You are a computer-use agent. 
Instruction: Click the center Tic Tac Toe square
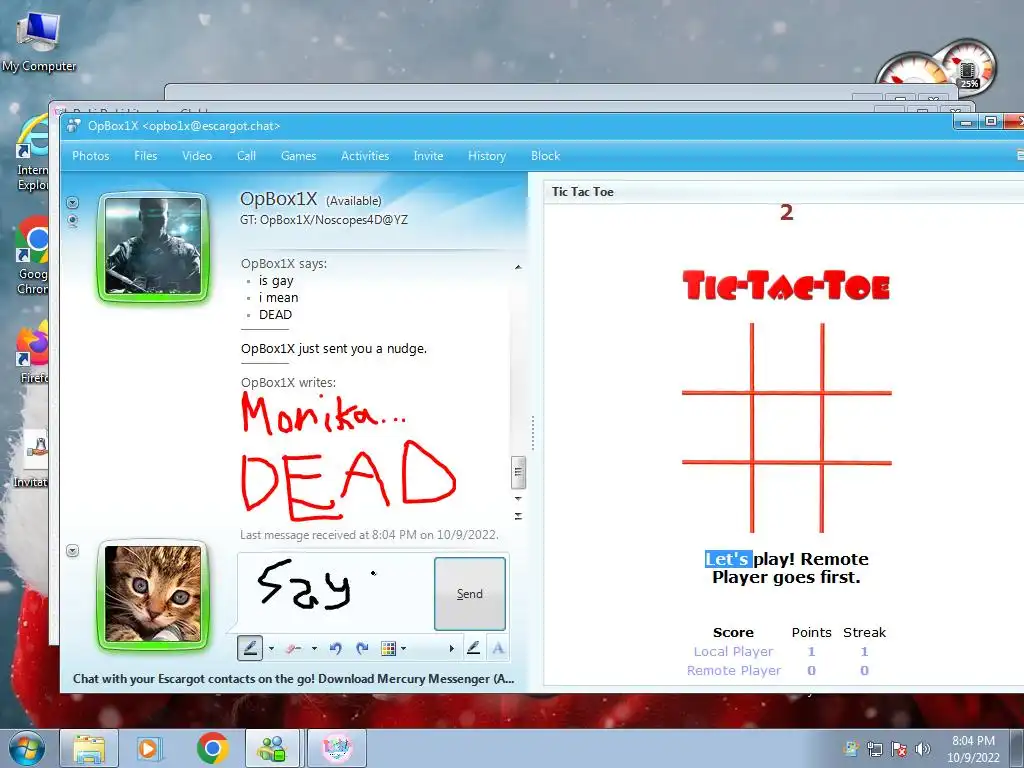[787, 428]
